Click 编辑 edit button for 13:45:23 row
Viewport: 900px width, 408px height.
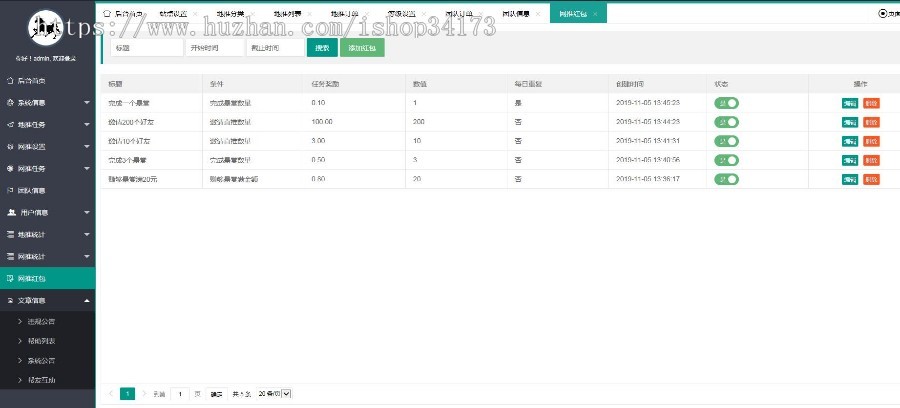849,103
